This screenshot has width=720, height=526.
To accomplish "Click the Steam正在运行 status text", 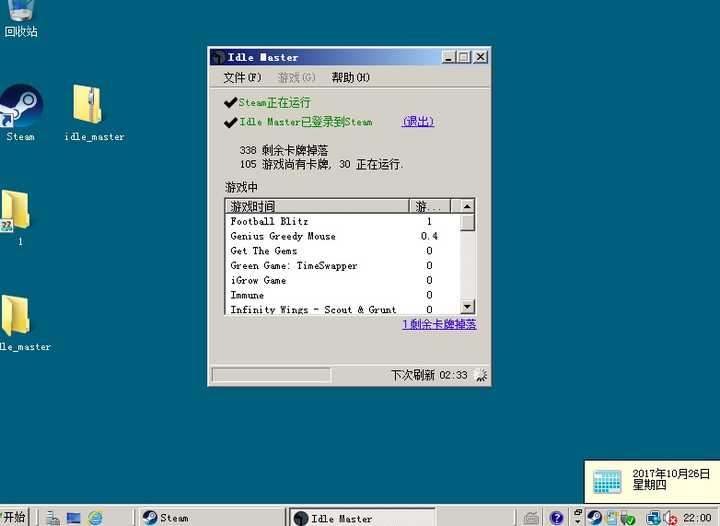I will point(274,102).
